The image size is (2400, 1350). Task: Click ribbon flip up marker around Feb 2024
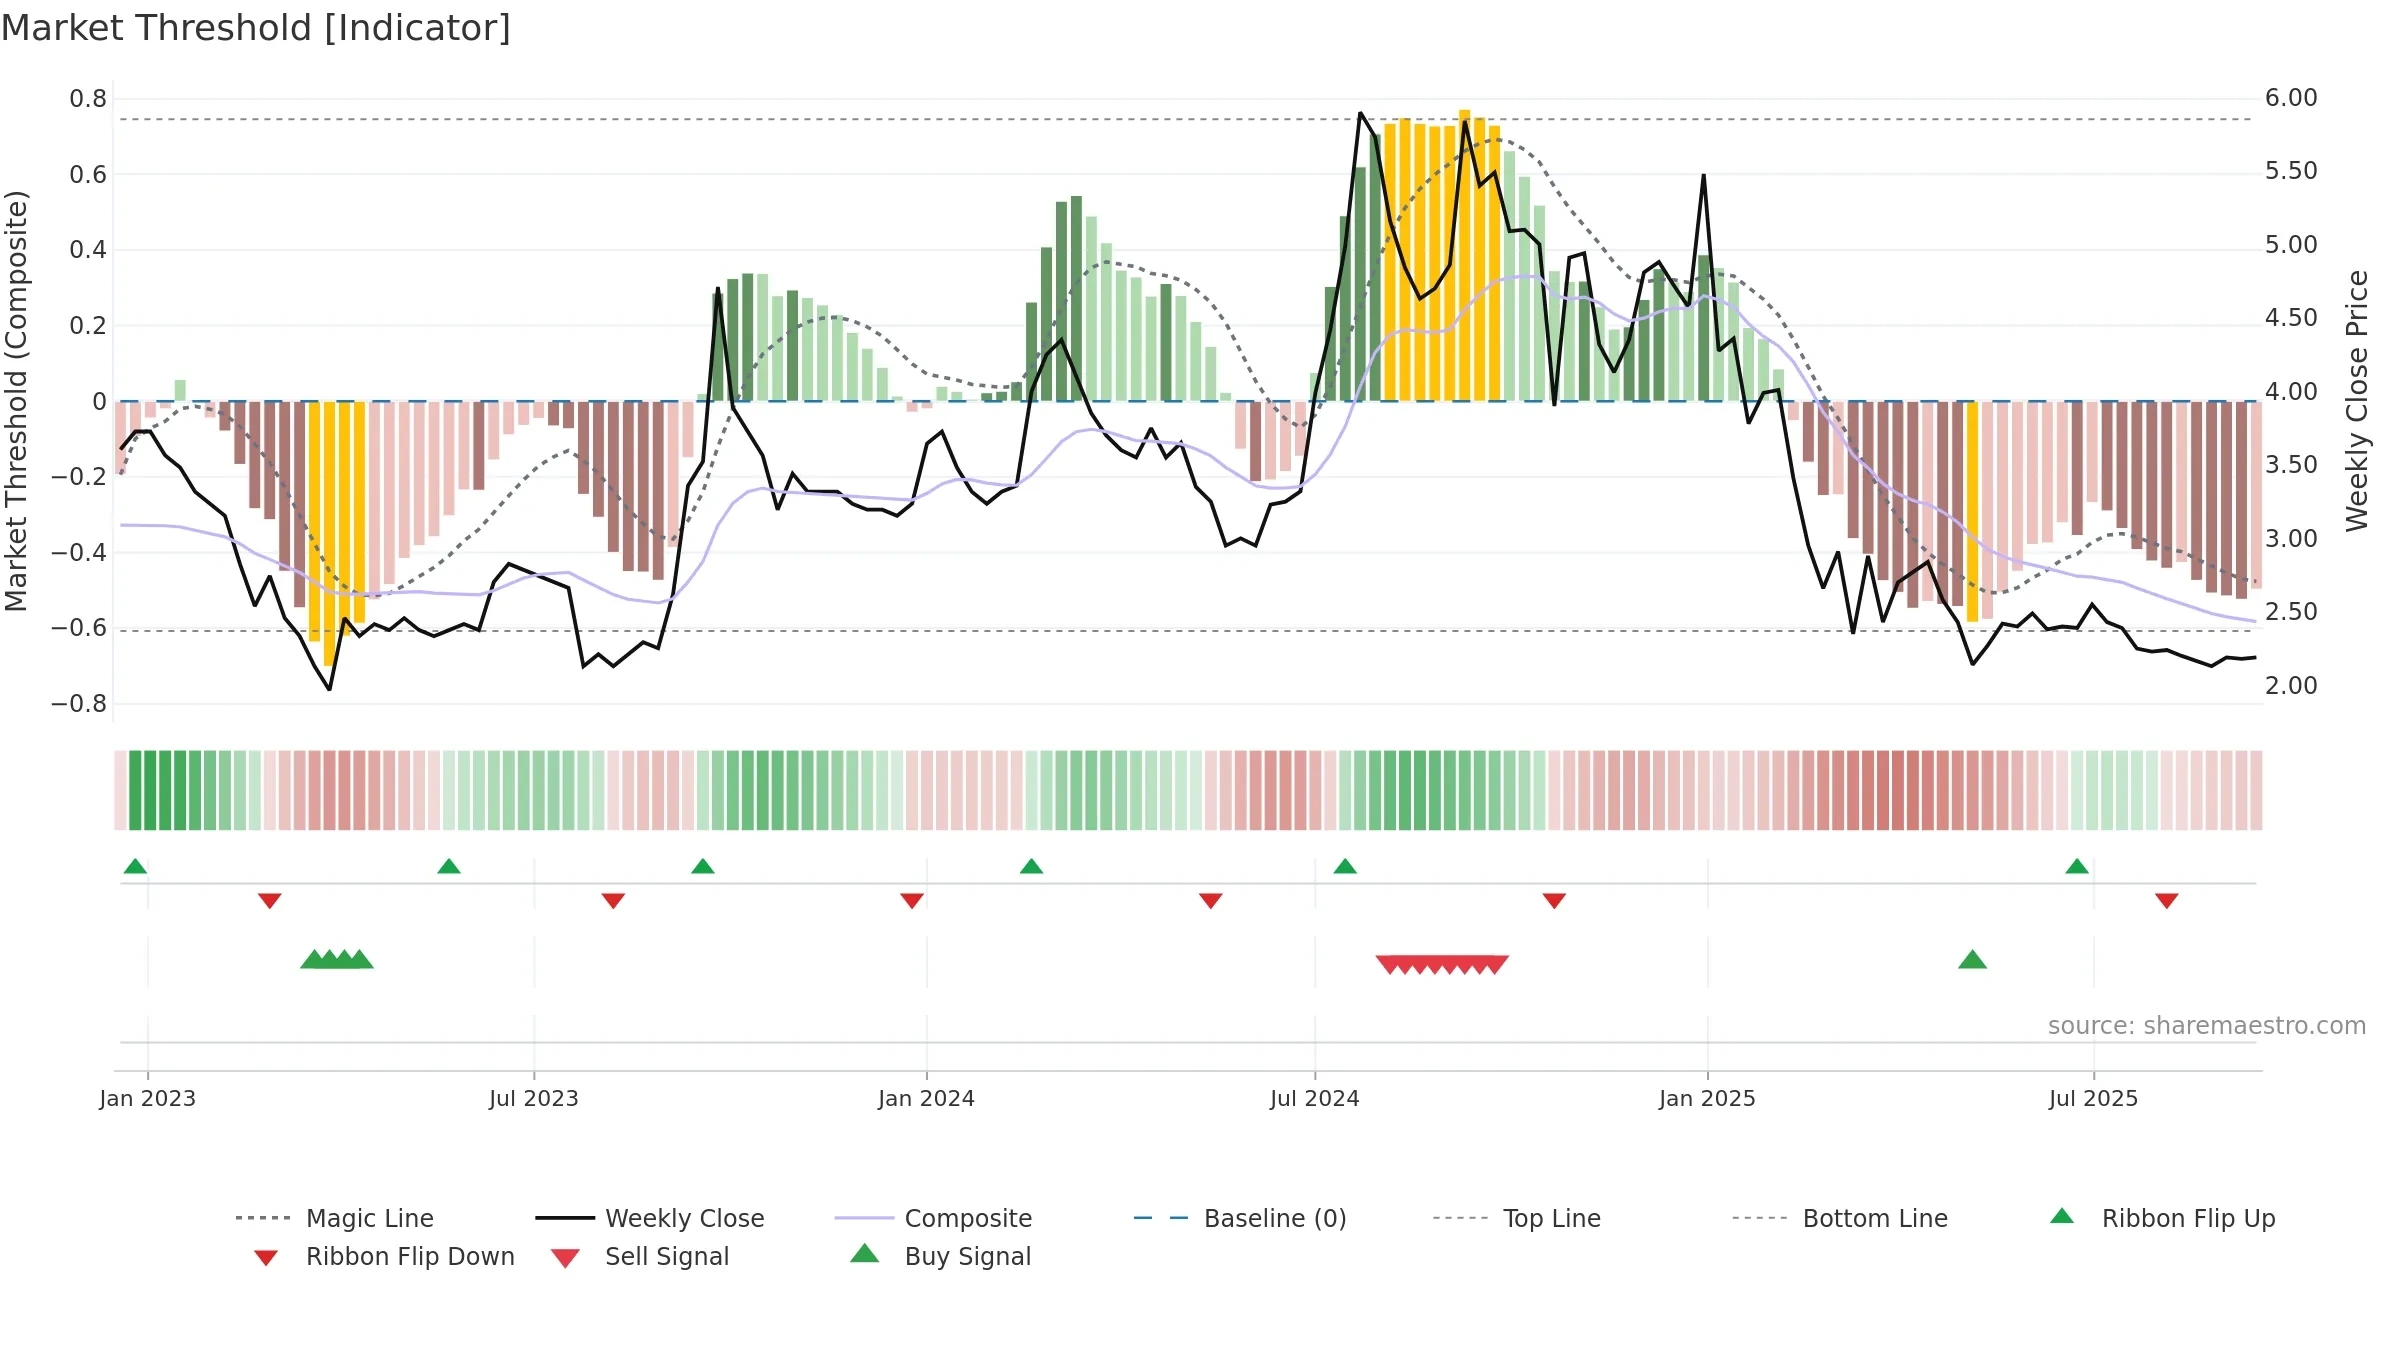[x=1032, y=866]
